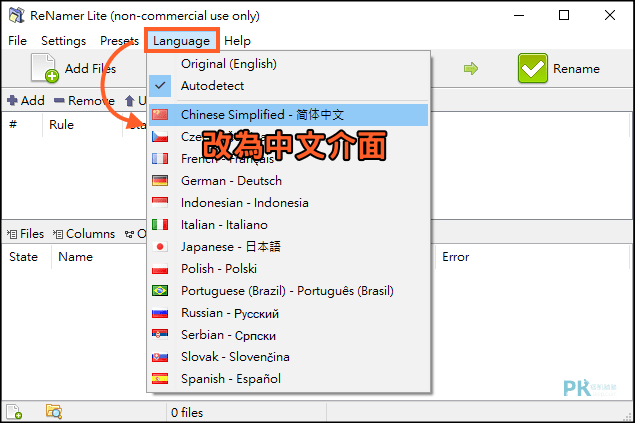Click the French flag icon
Screen dimensions: 635x423
(x=160, y=159)
